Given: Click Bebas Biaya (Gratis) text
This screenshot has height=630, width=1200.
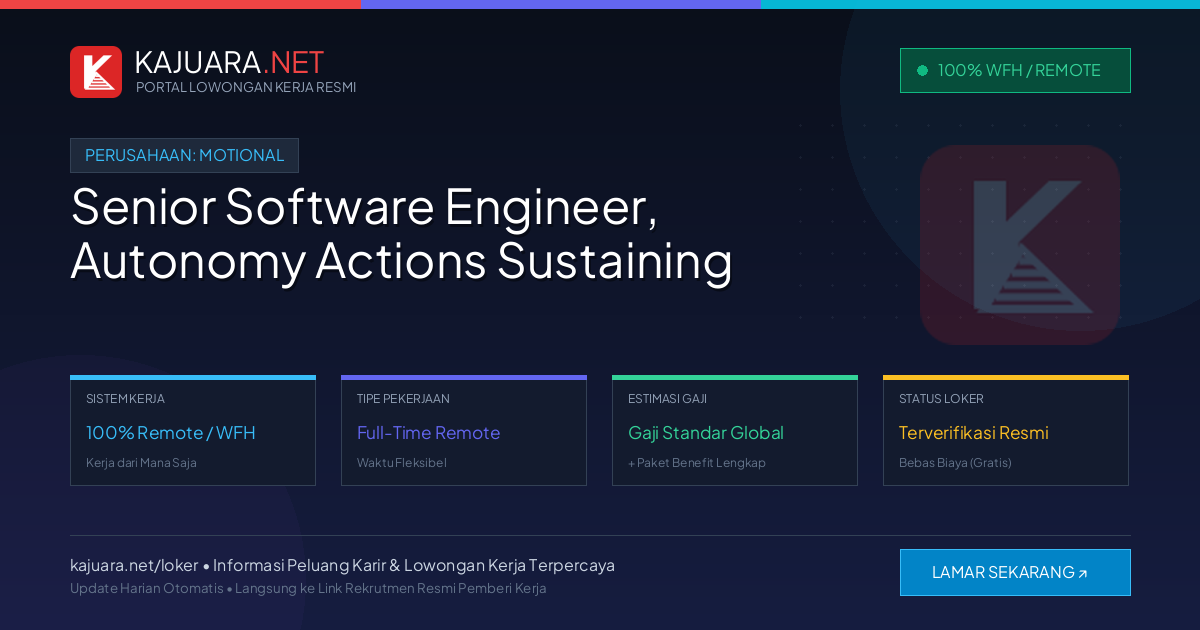Looking at the screenshot, I should (x=955, y=463).
